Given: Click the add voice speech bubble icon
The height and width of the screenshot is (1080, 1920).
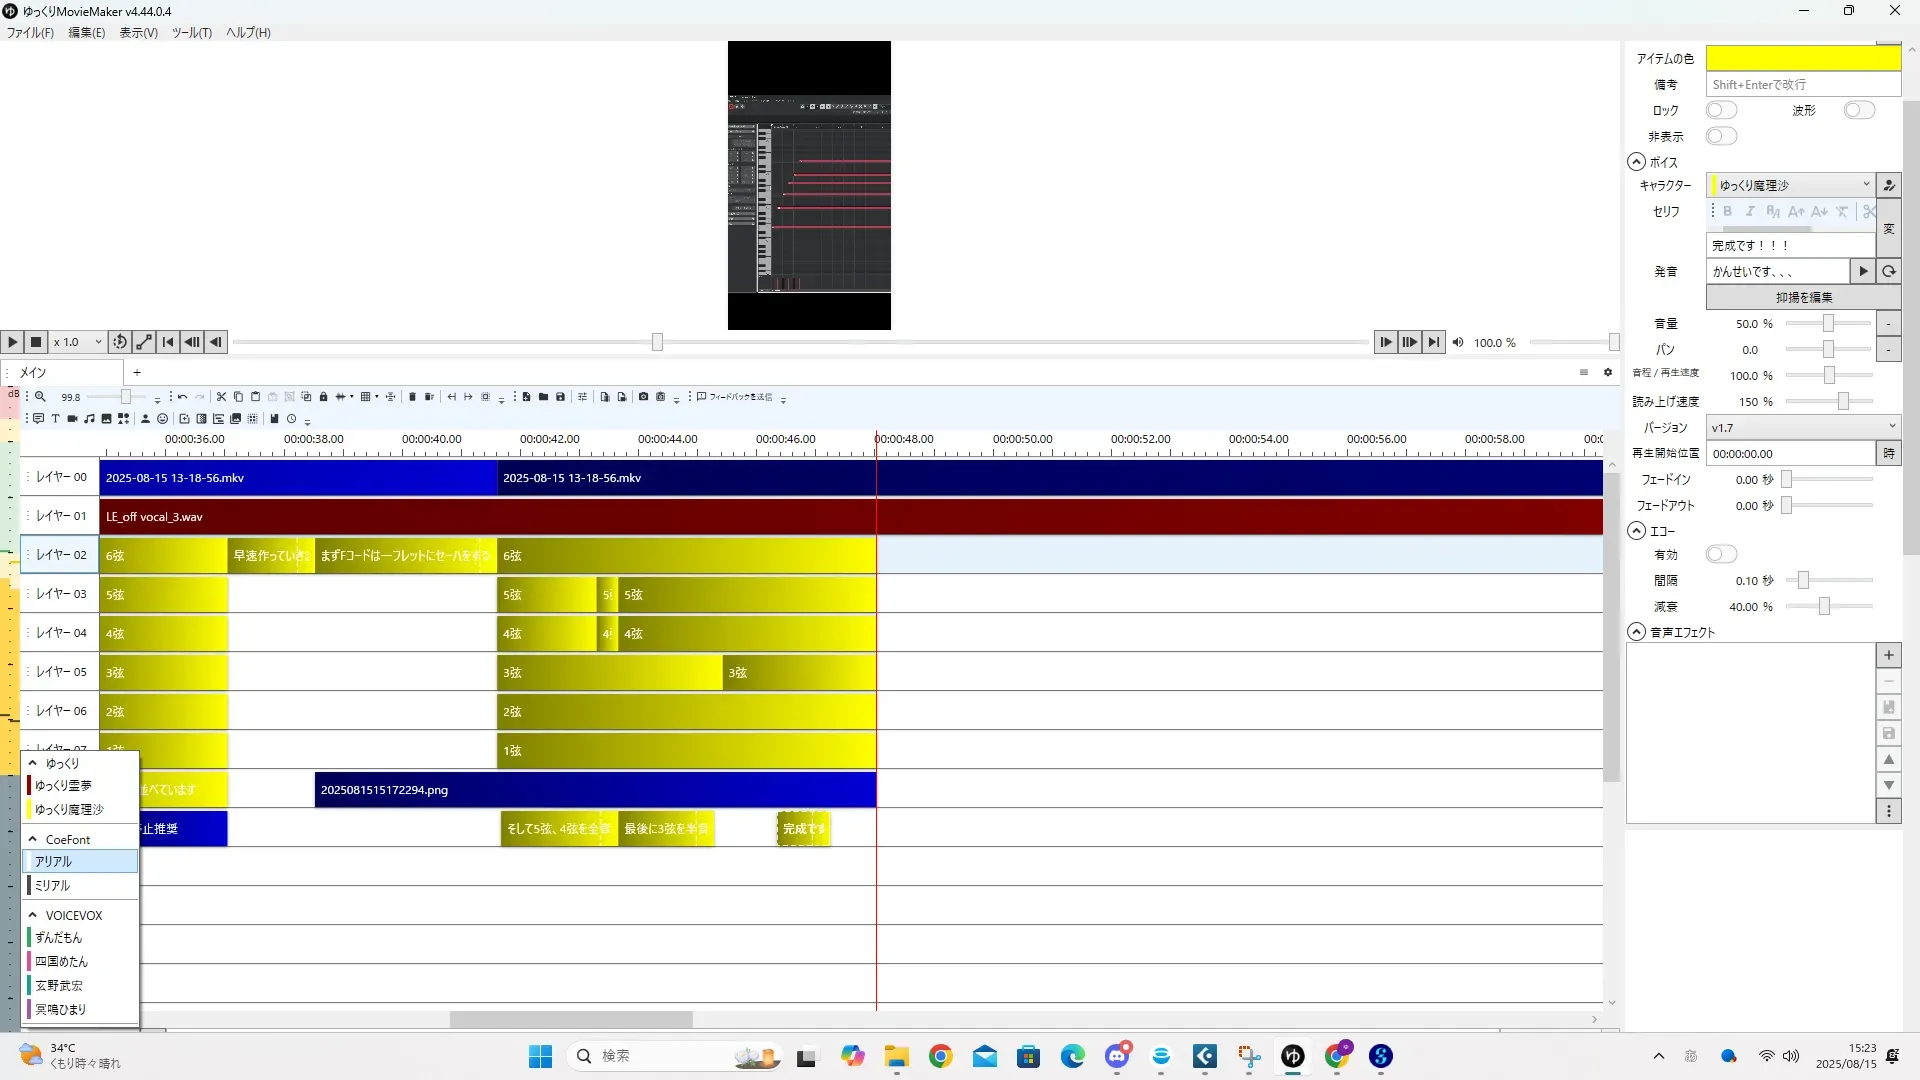Looking at the screenshot, I should (38, 419).
